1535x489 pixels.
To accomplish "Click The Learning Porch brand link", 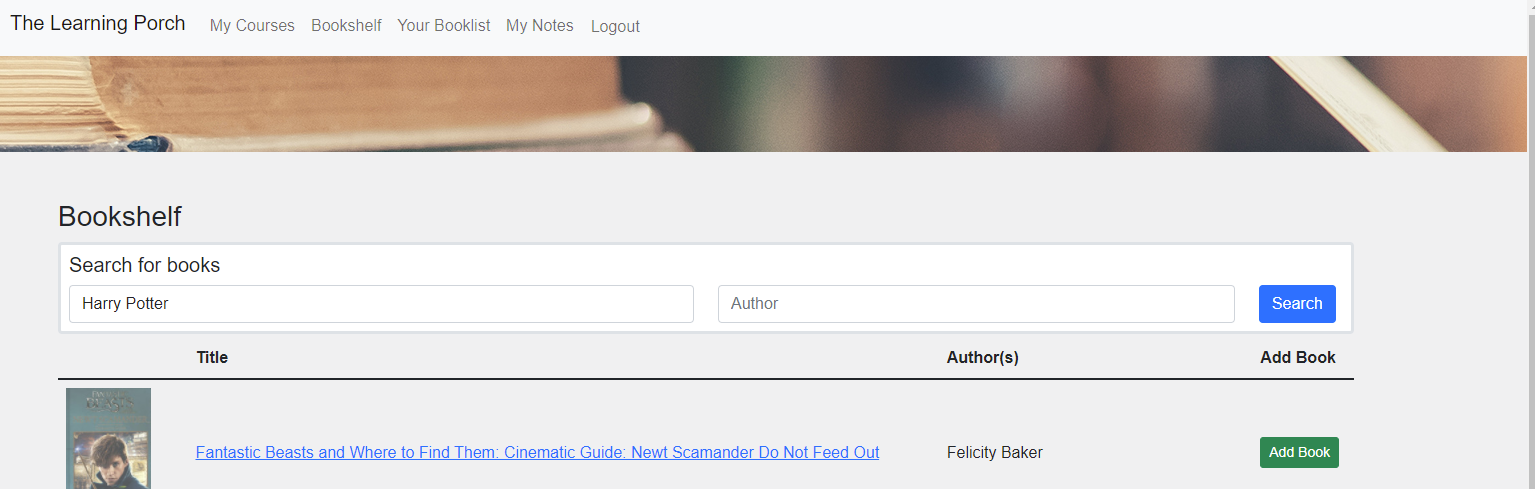I will click(98, 23).
